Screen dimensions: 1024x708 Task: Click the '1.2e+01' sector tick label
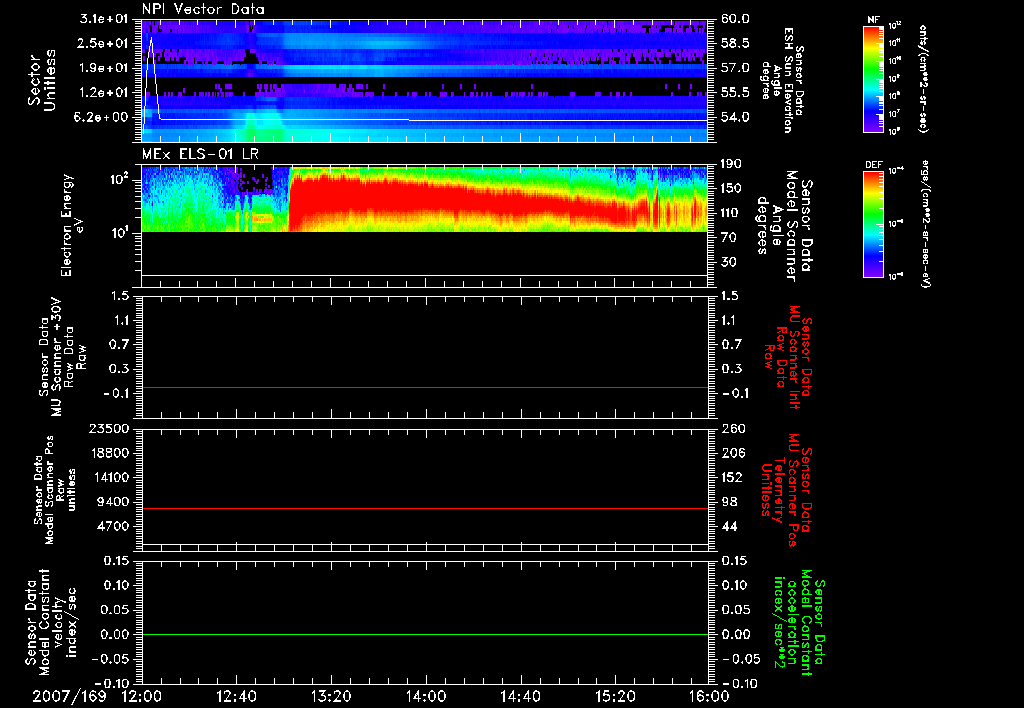[x=103, y=93]
